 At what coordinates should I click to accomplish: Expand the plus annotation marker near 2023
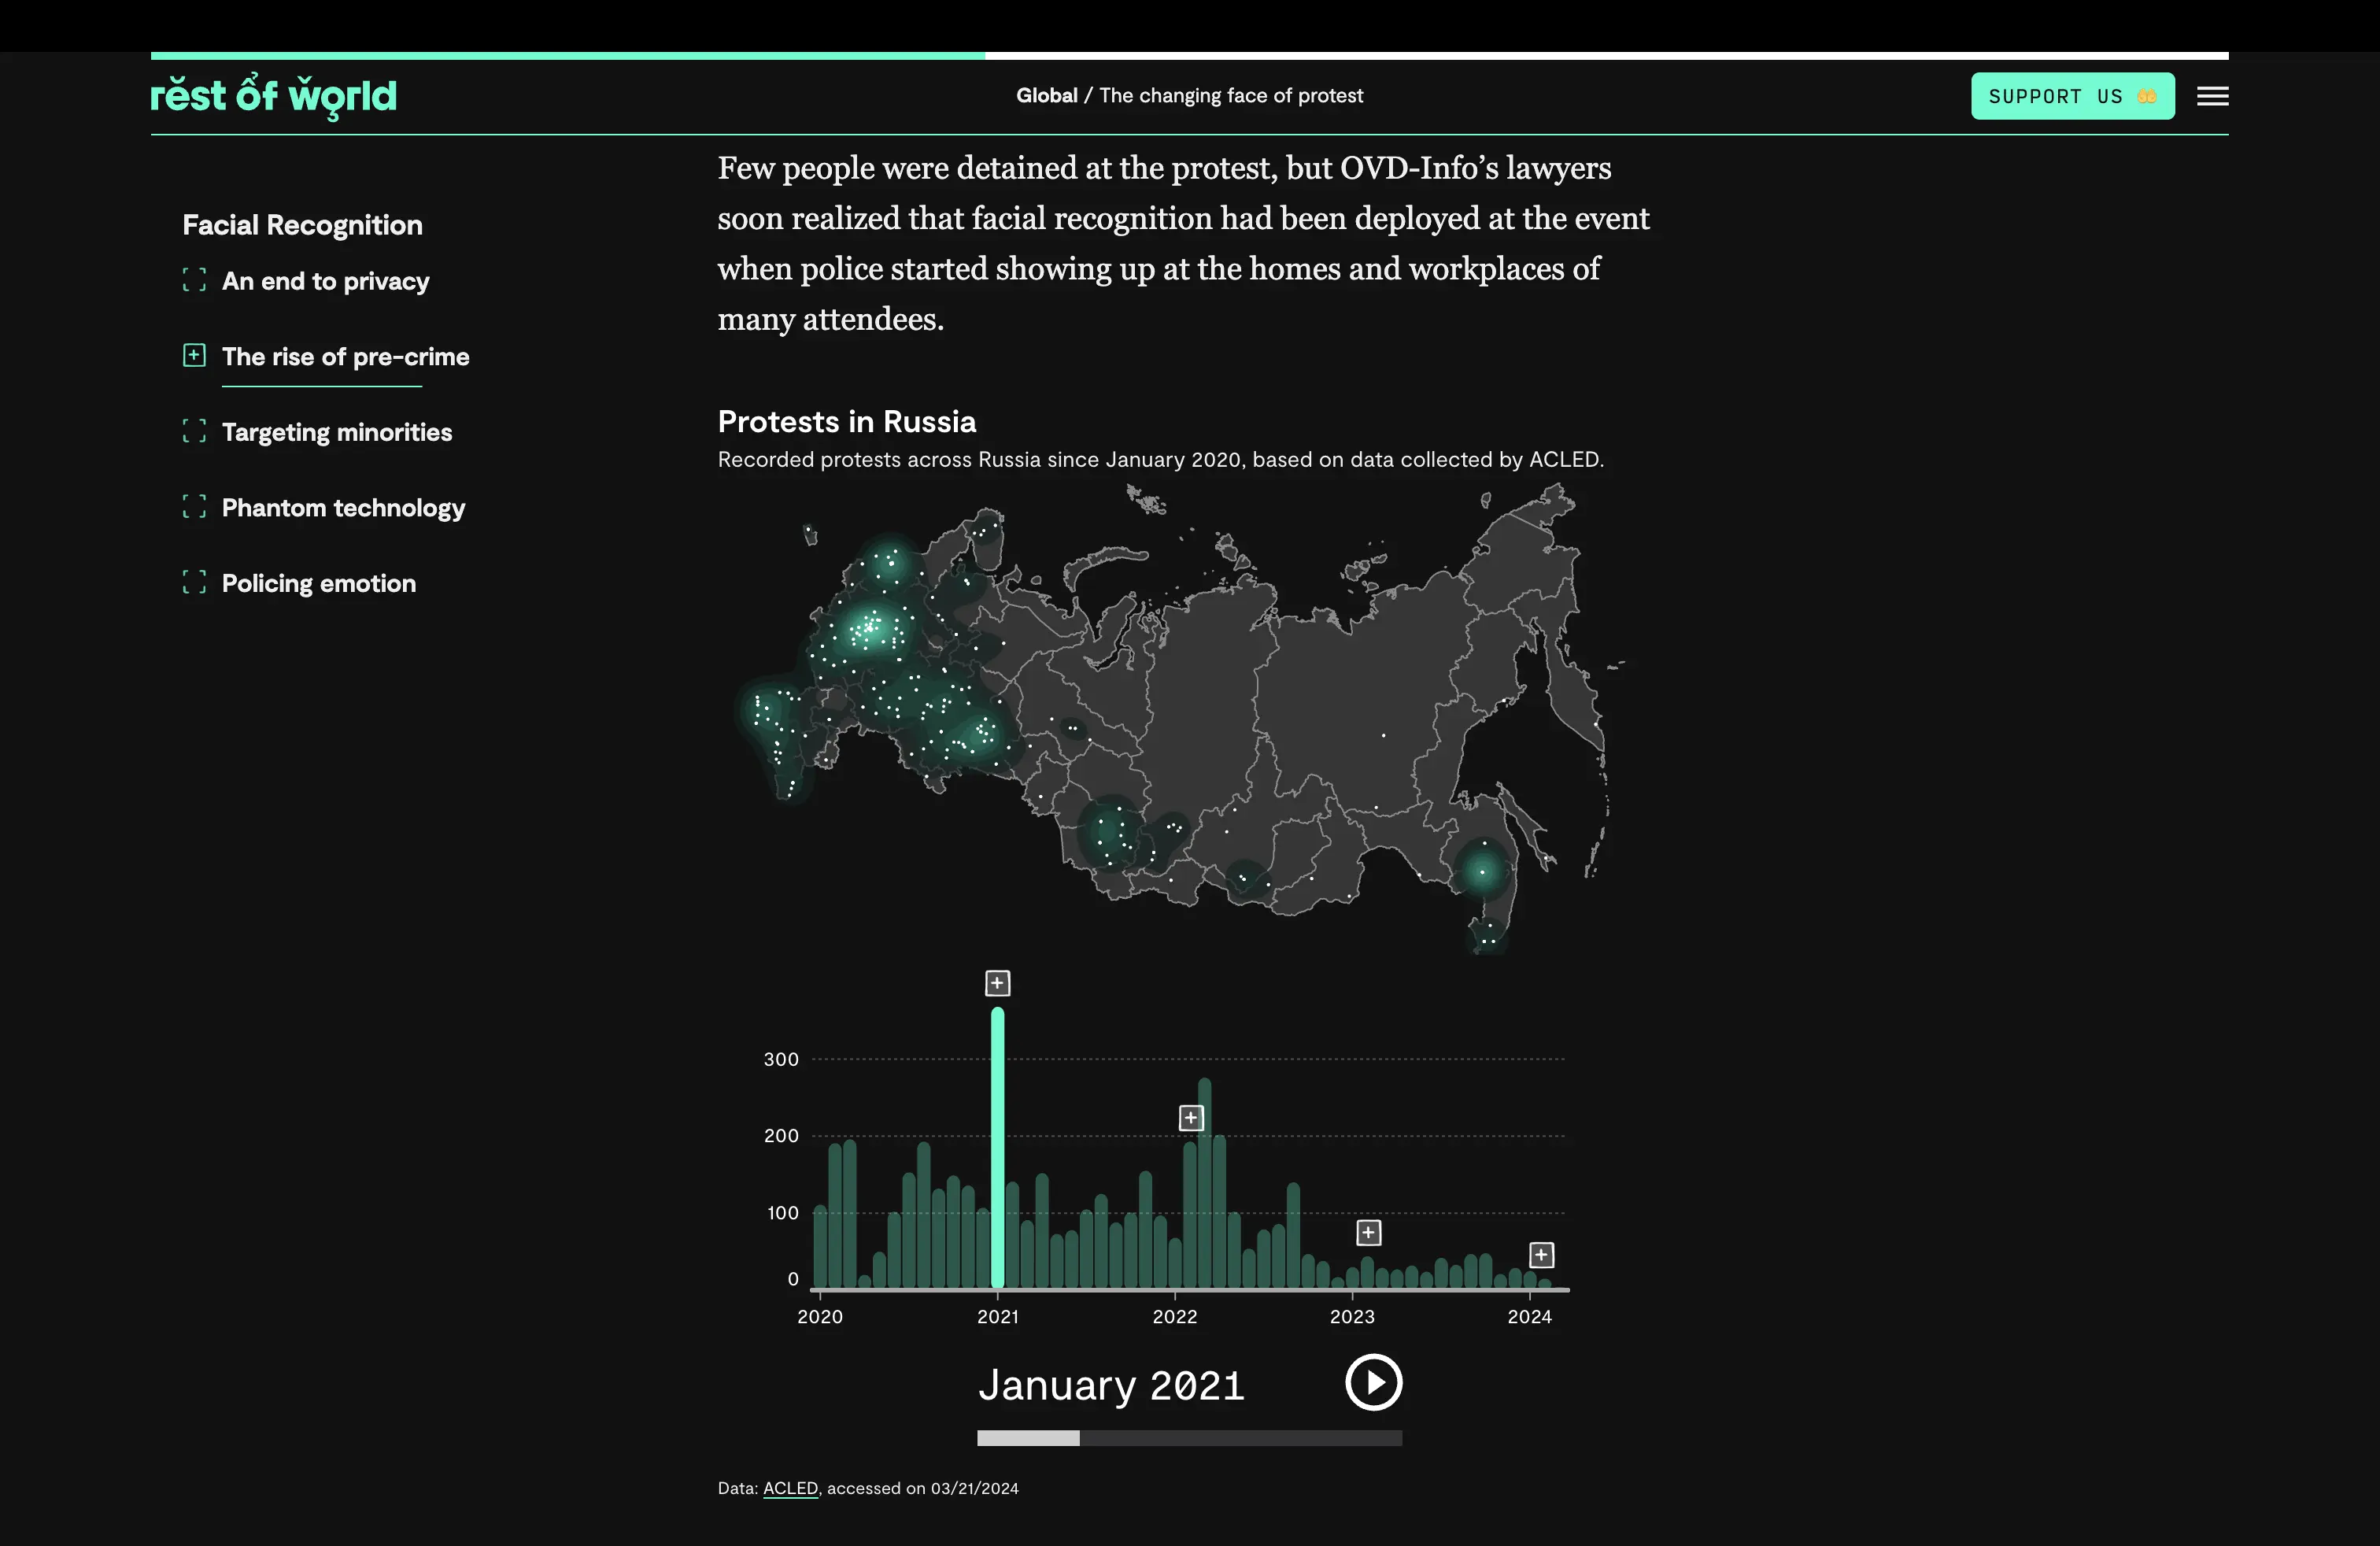click(1368, 1232)
